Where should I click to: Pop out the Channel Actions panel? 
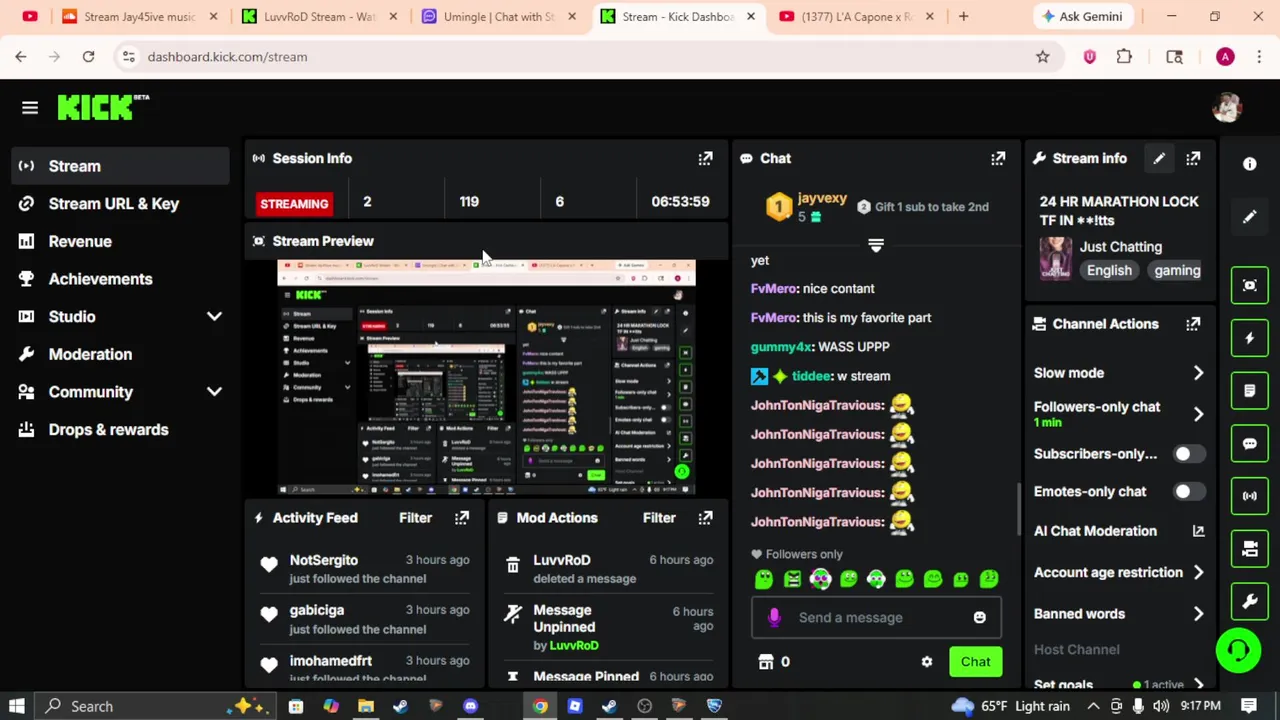point(1193,324)
